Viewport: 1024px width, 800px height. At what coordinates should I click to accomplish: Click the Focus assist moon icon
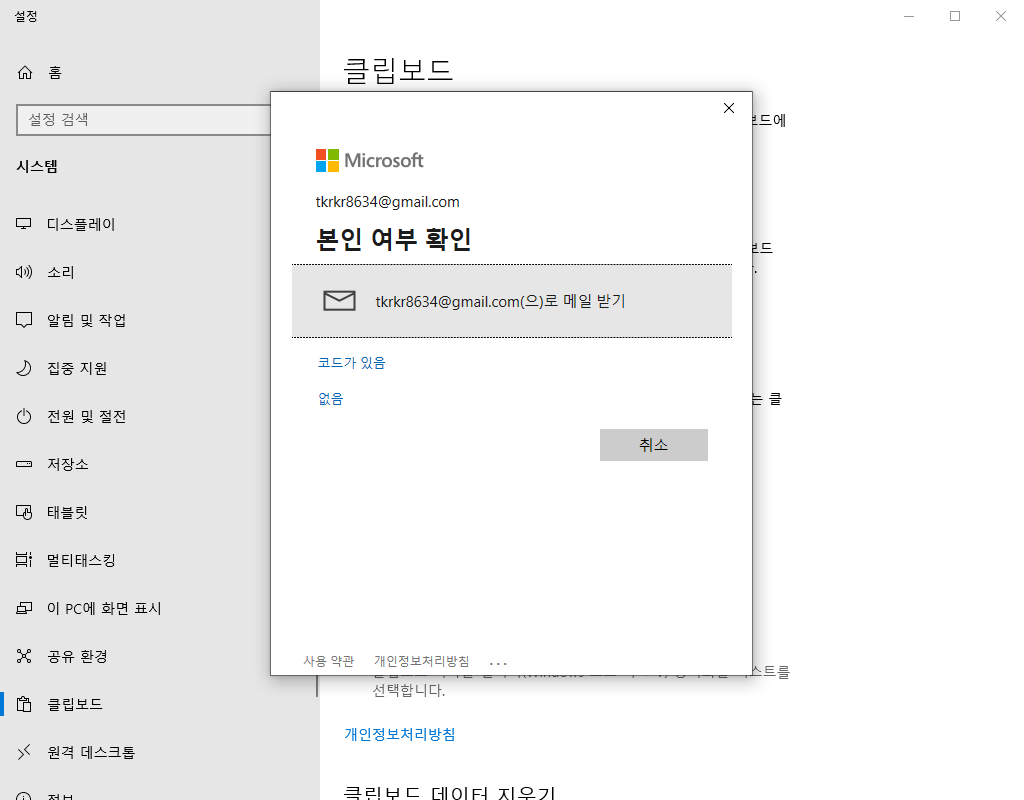[24, 368]
